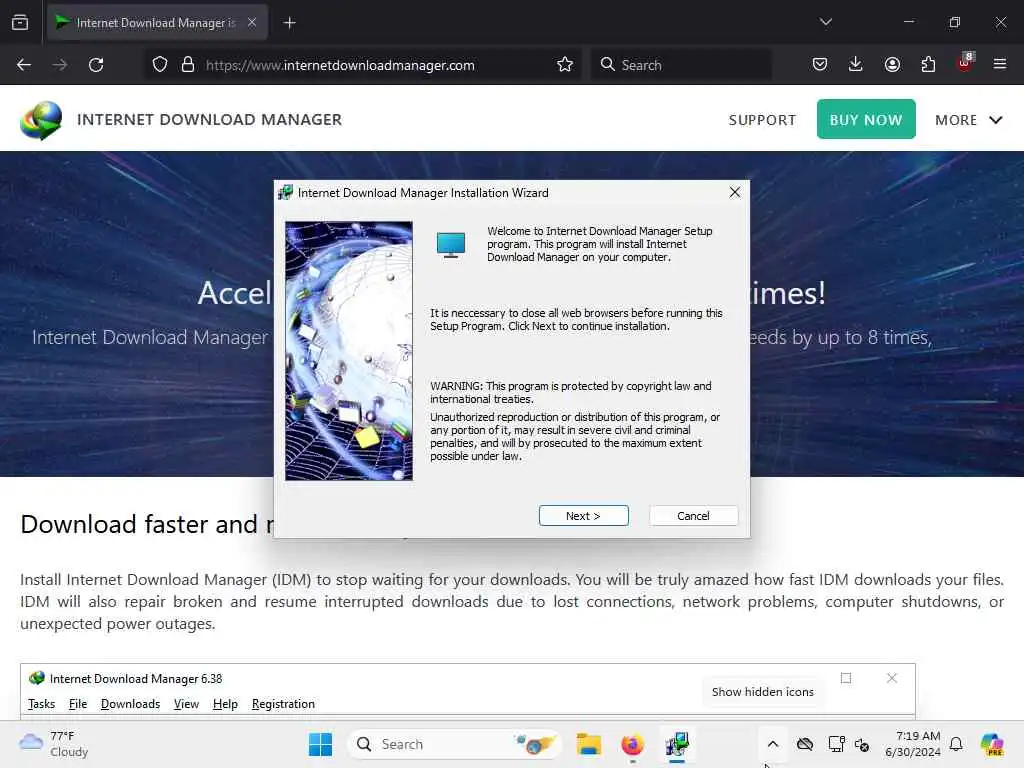The width and height of the screenshot is (1024, 768).
Task: Open the Firefox View icon
Action: click(x=20, y=23)
